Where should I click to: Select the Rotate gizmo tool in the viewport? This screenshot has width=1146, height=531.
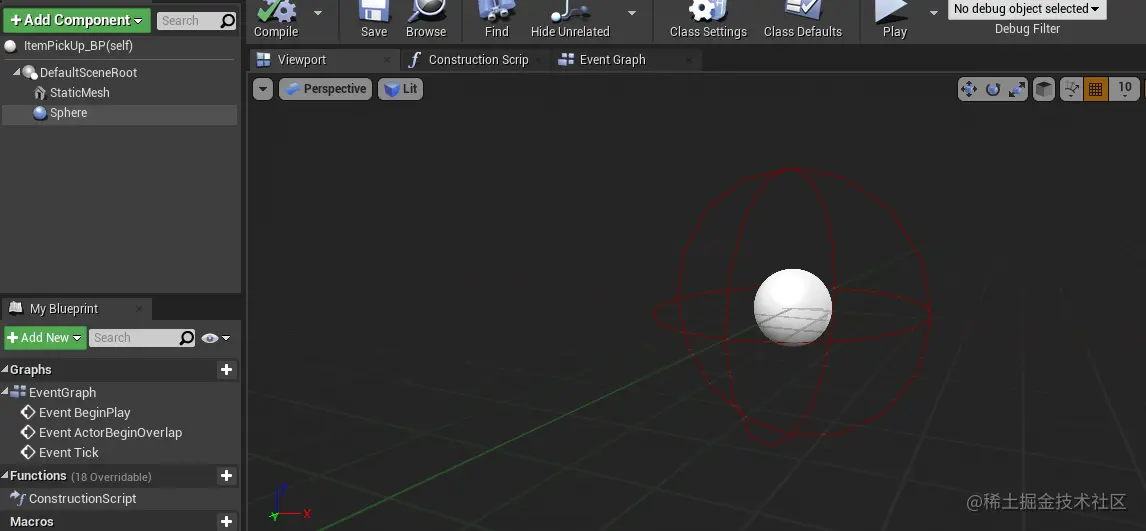click(x=993, y=89)
